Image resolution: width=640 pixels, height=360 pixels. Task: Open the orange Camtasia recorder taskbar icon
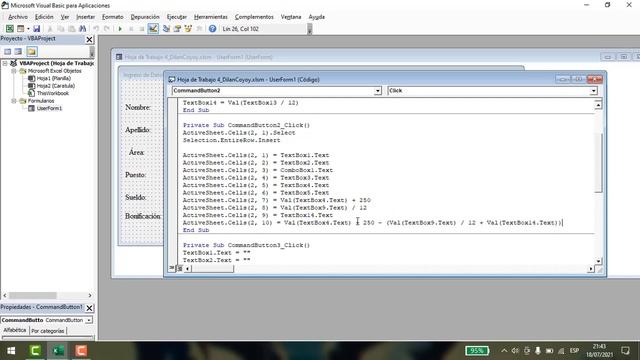point(81,351)
